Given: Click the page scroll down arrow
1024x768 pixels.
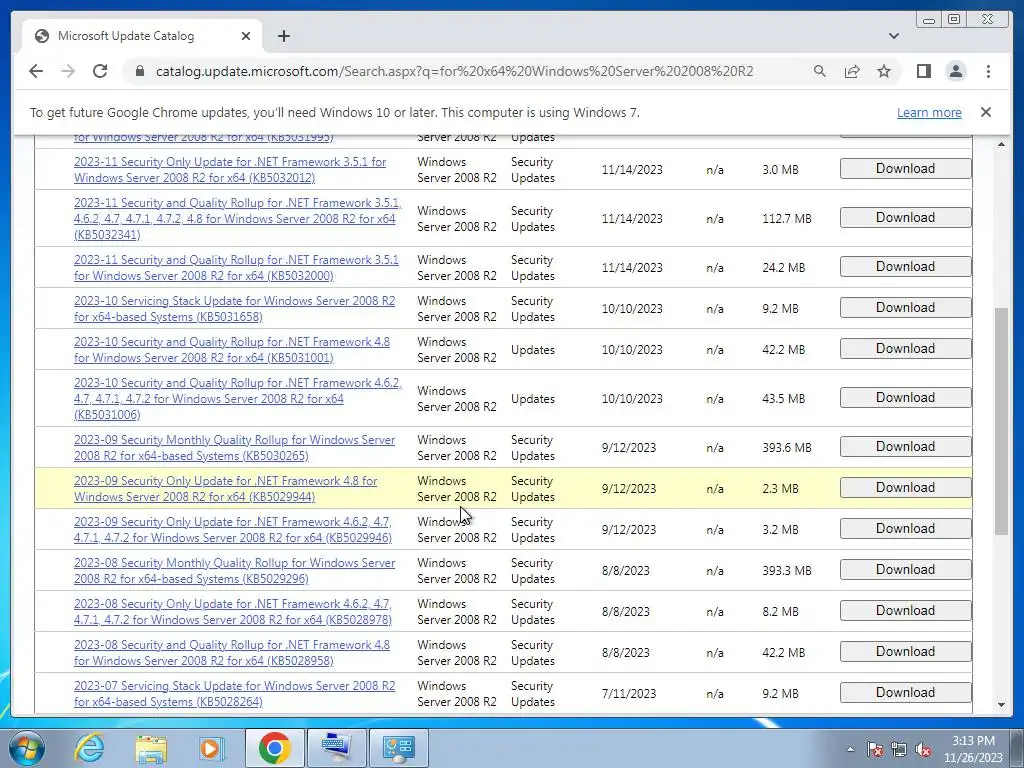Looking at the screenshot, I should click(x=1001, y=705).
